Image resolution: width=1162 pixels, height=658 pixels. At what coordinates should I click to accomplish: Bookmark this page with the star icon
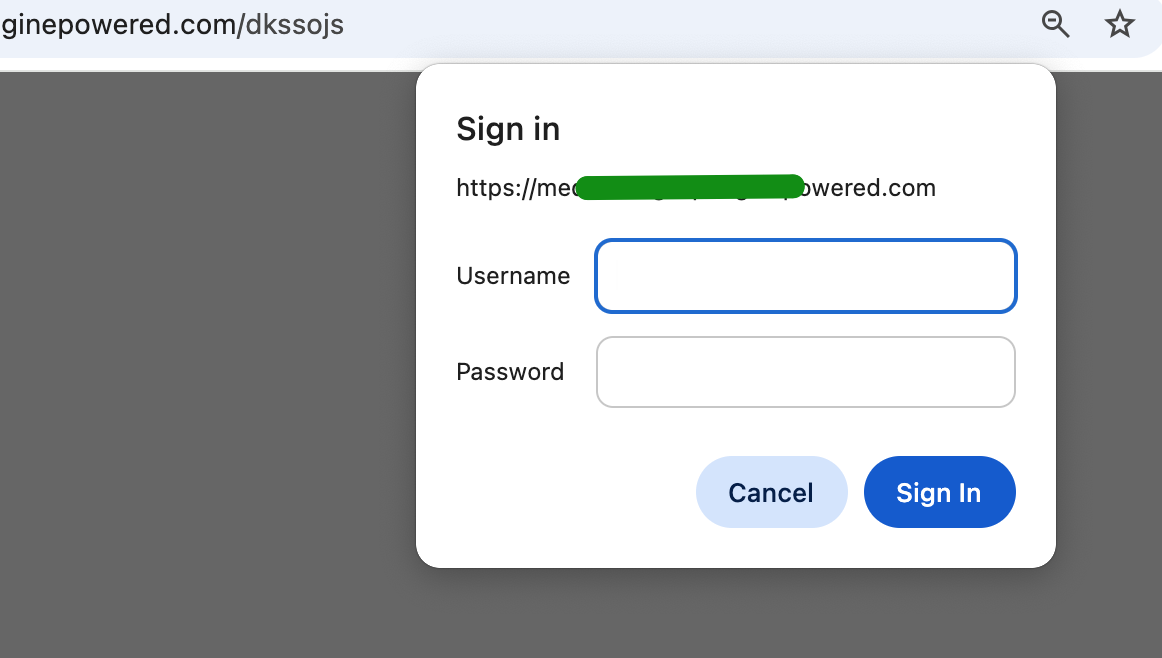[1120, 24]
